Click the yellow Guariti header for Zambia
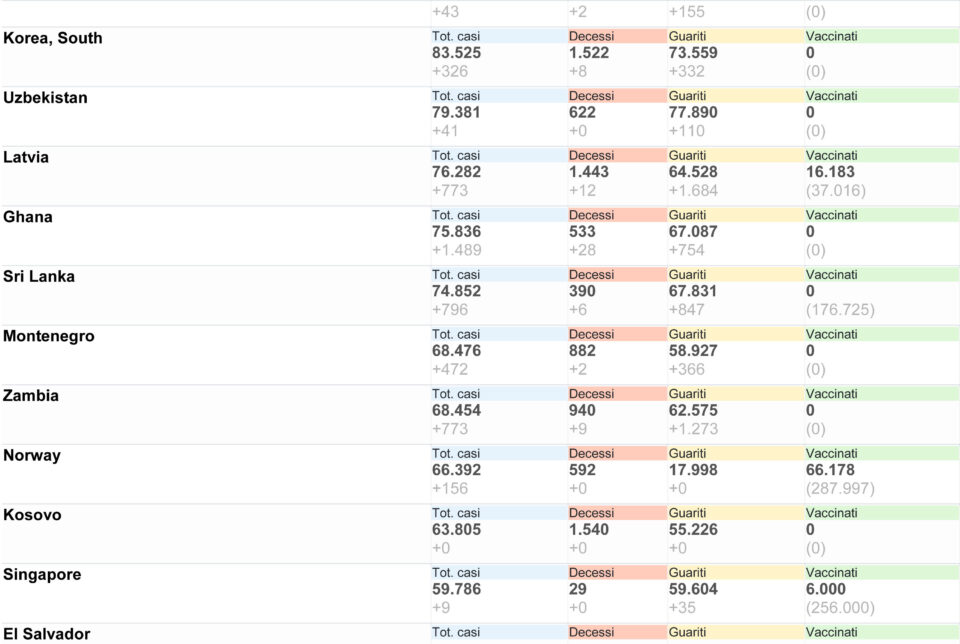The image size is (960, 644). tap(735, 394)
